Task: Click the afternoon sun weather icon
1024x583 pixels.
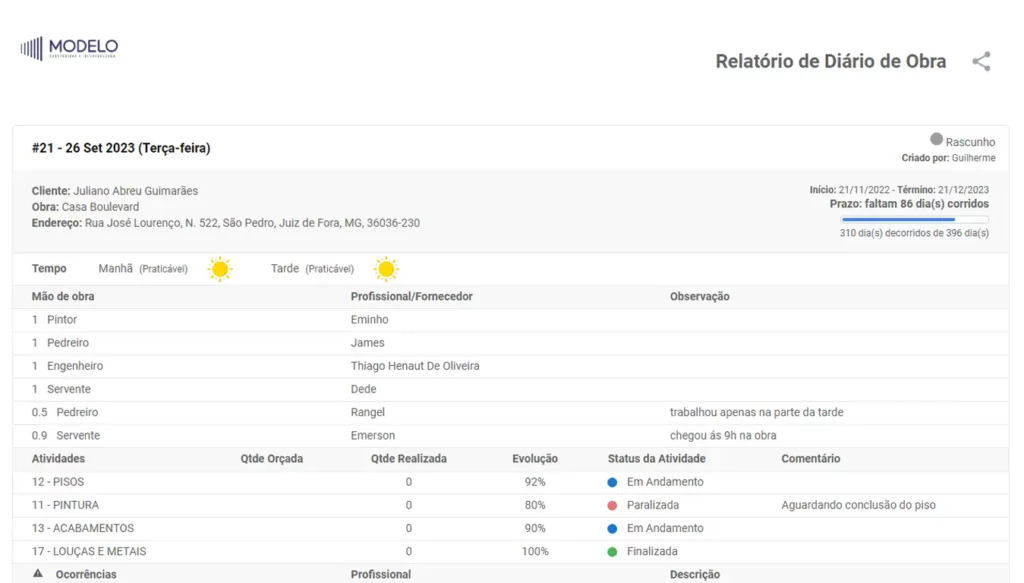Action: [x=385, y=269]
